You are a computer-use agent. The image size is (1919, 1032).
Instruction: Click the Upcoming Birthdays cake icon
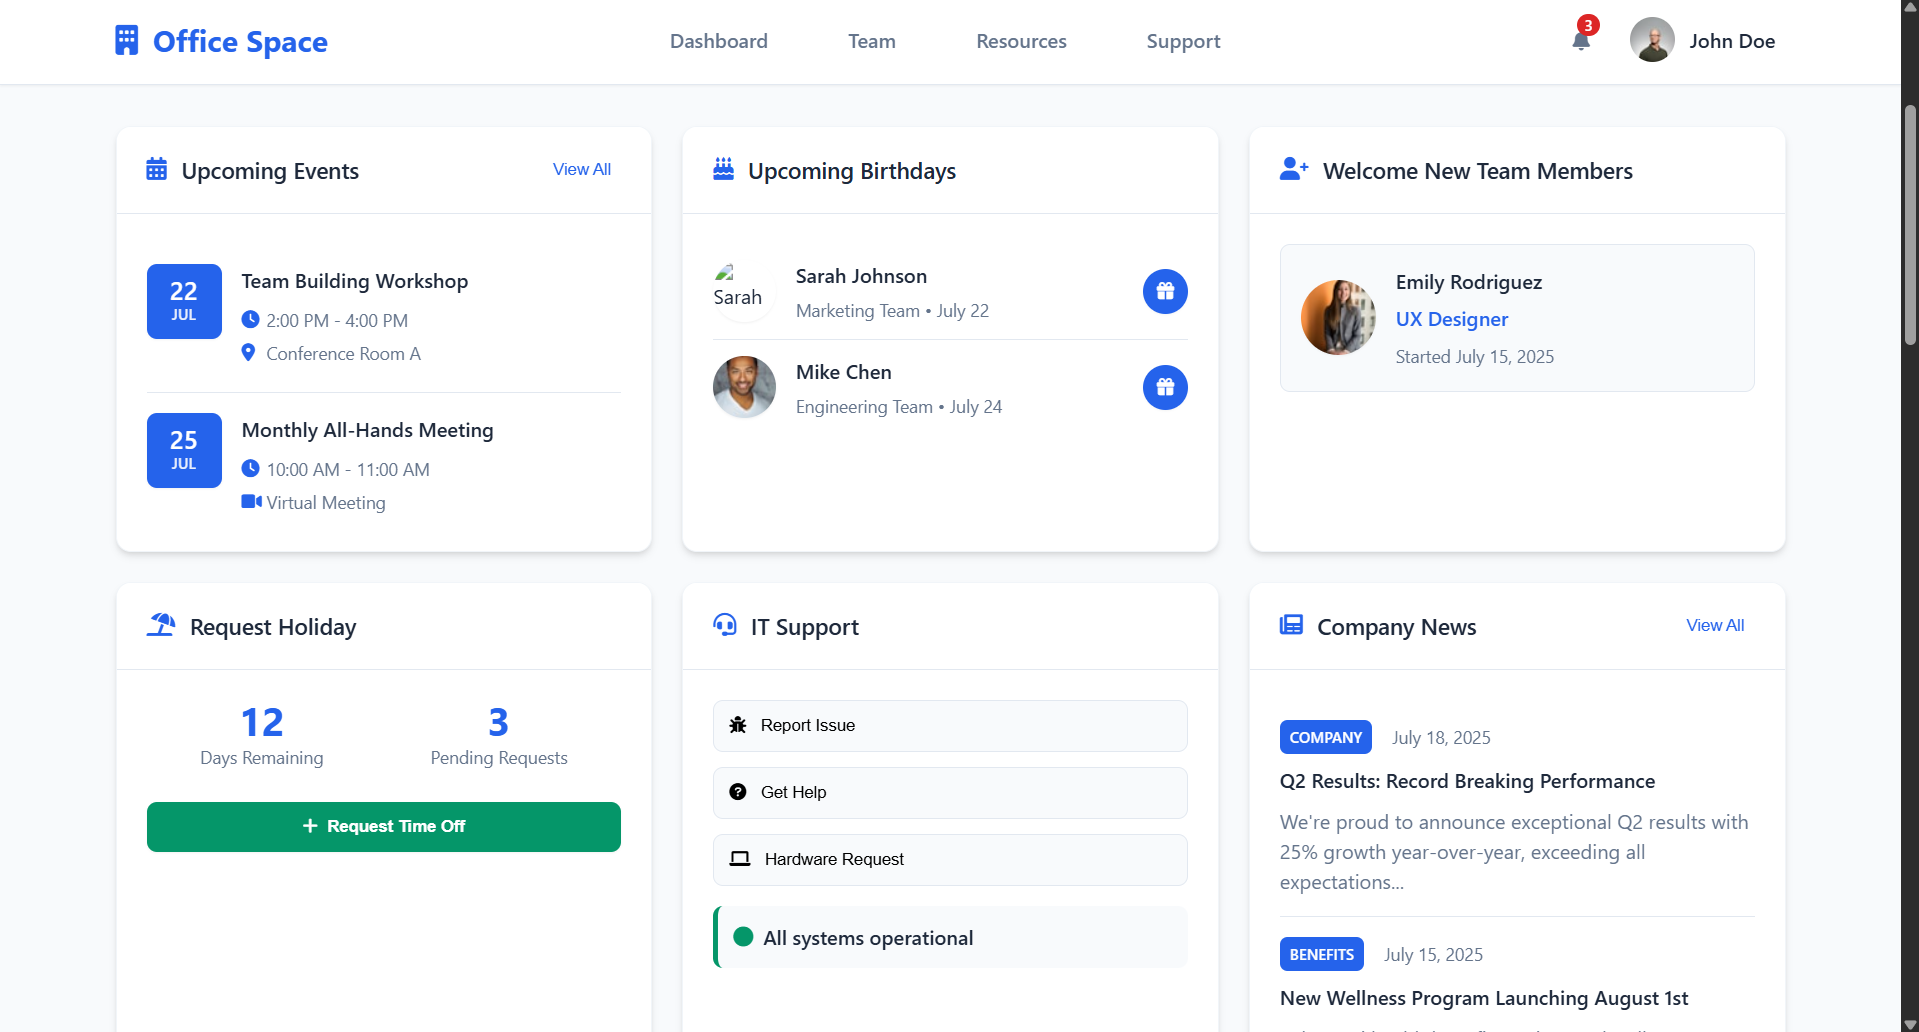coord(724,169)
